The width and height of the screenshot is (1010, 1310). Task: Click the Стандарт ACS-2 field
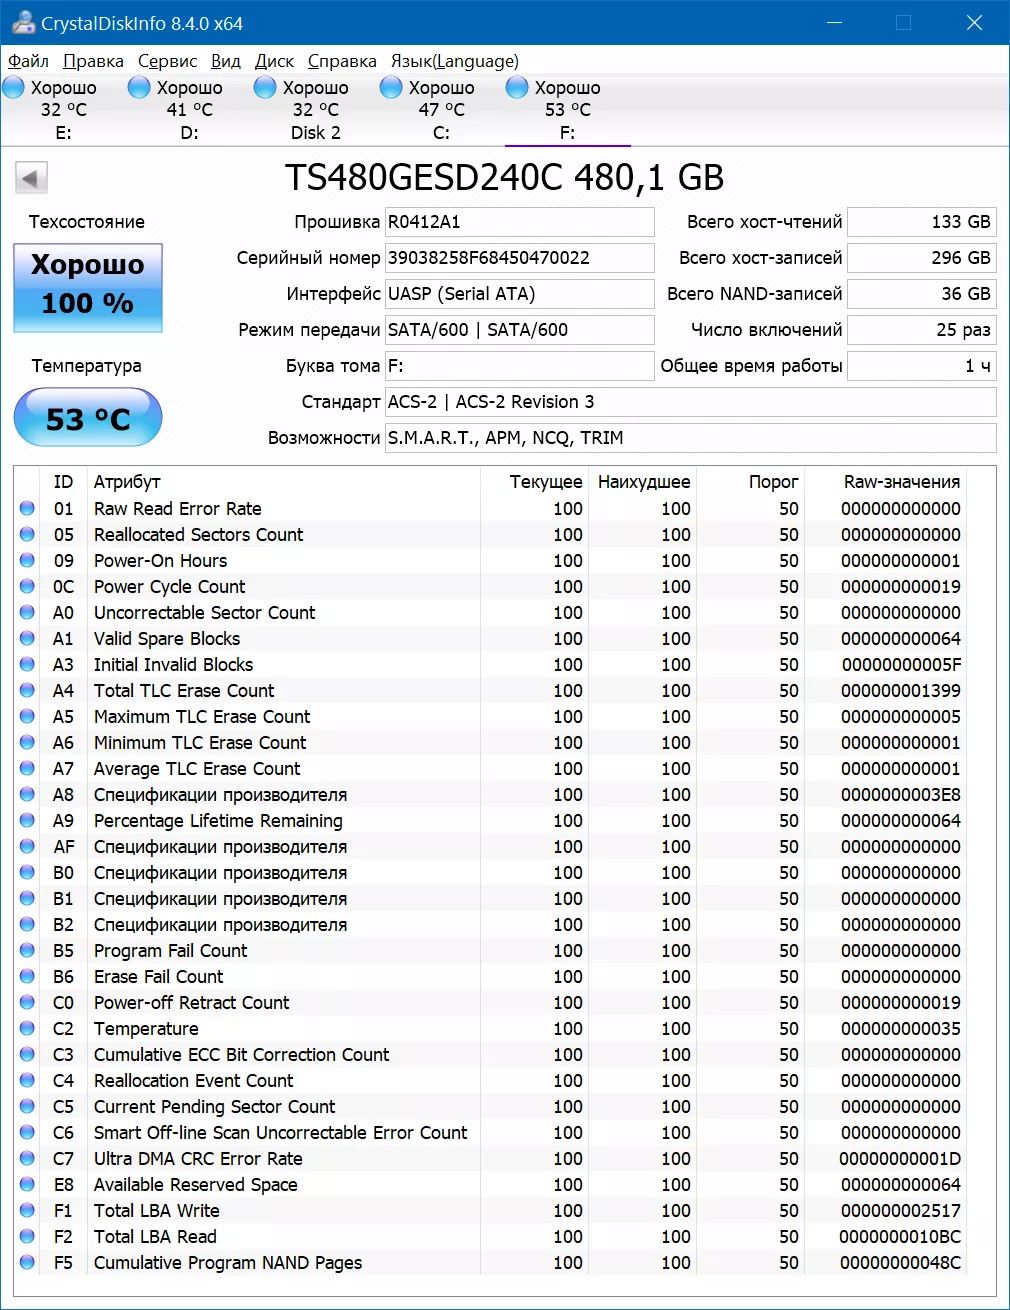[x=690, y=402]
